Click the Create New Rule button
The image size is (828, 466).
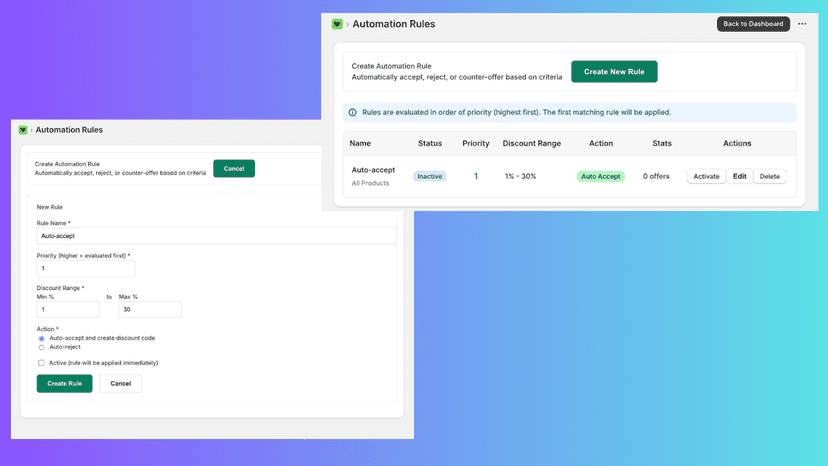point(614,71)
